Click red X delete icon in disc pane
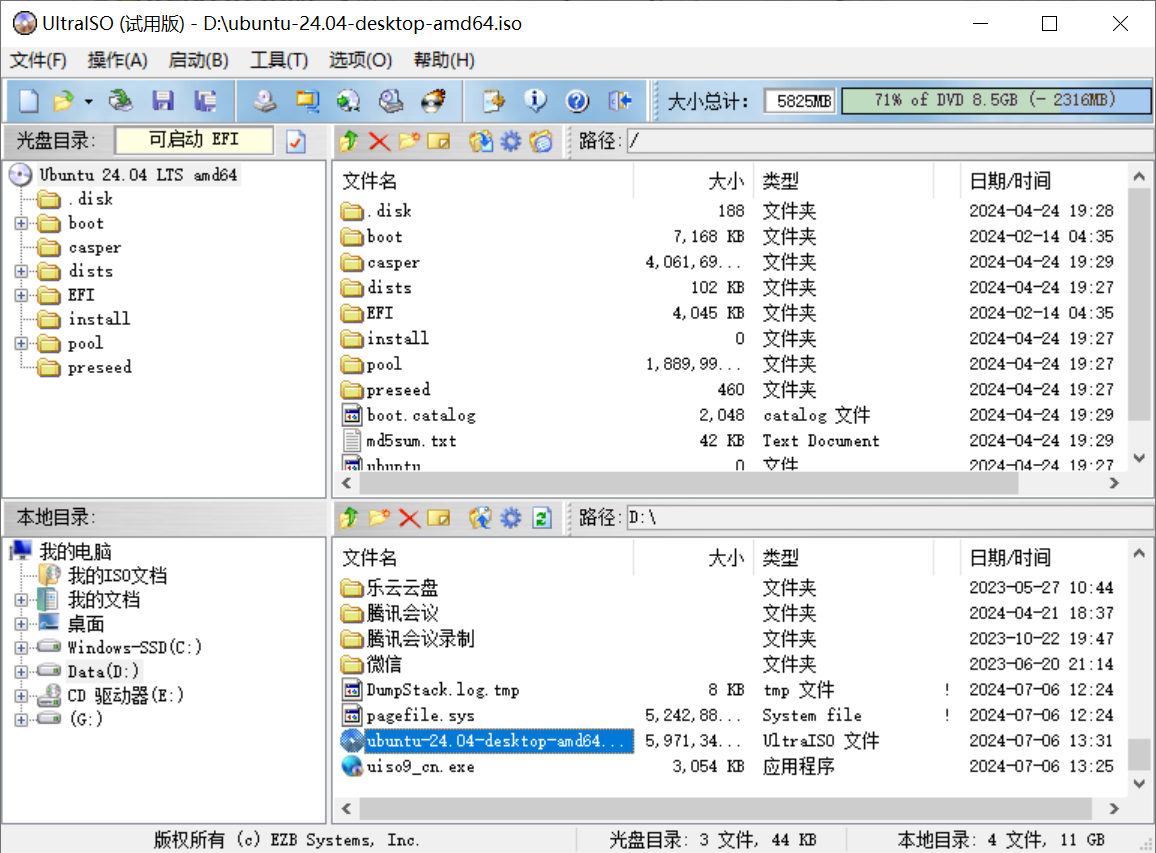 pyautogui.click(x=379, y=141)
